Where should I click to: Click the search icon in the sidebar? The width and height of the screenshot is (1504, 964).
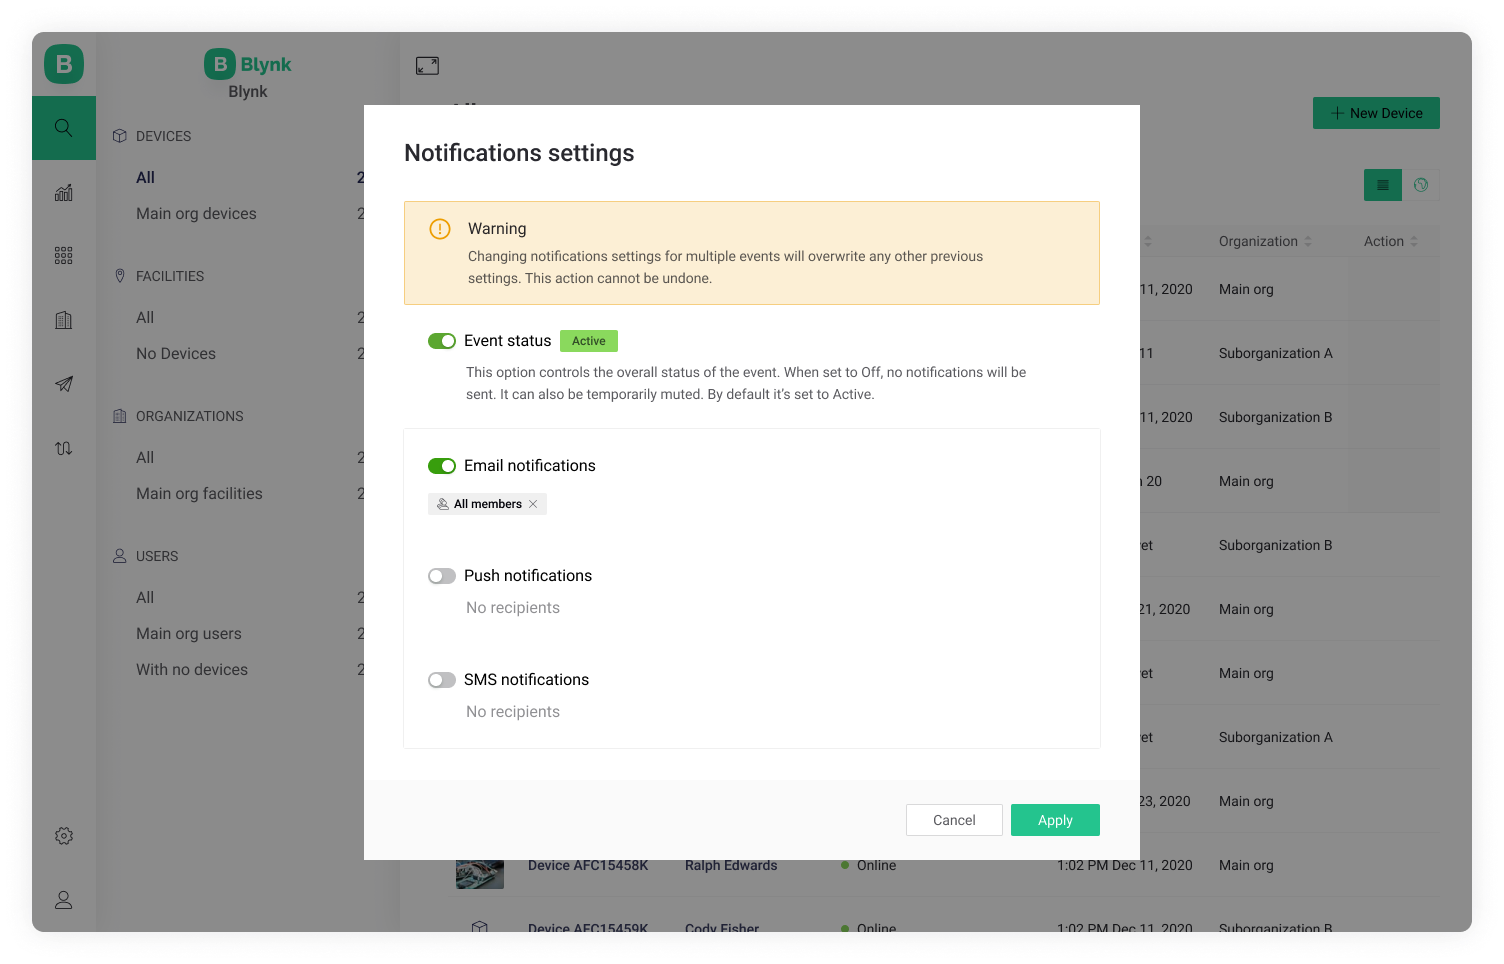[63, 128]
